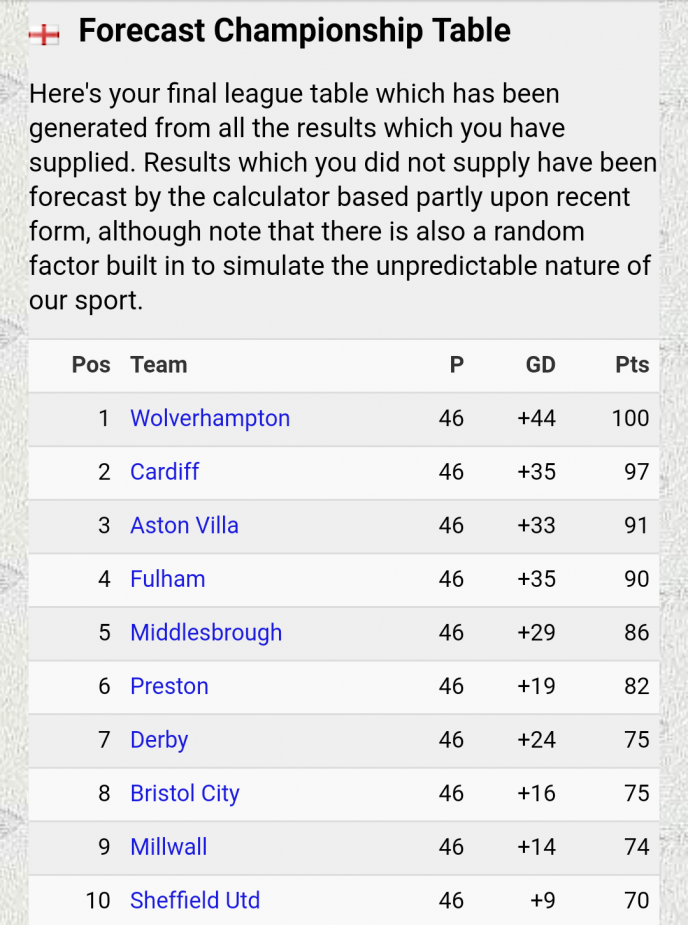
Task: Click the Team column header
Action: click(x=159, y=365)
